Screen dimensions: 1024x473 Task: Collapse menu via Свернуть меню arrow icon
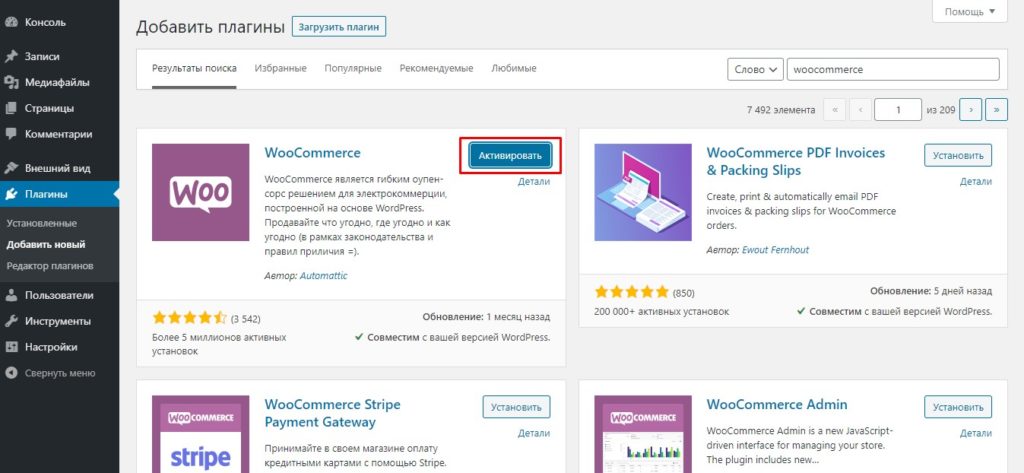(x=11, y=373)
